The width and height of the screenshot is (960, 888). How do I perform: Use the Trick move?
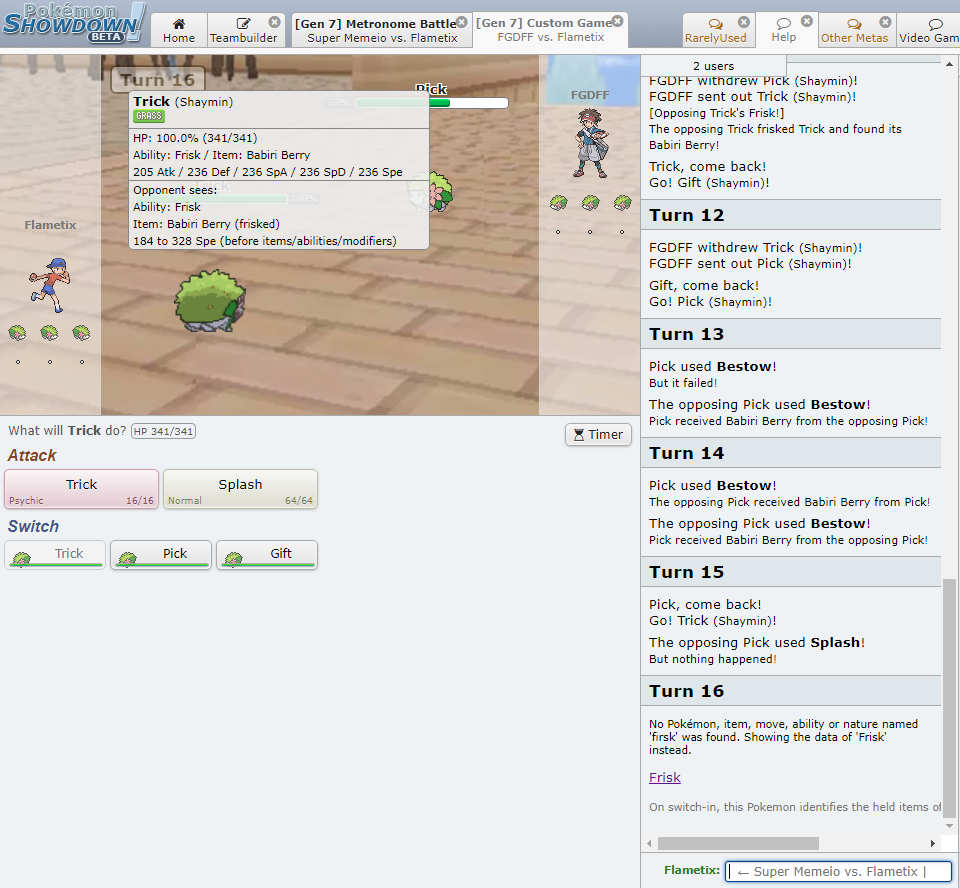(81, 489)
